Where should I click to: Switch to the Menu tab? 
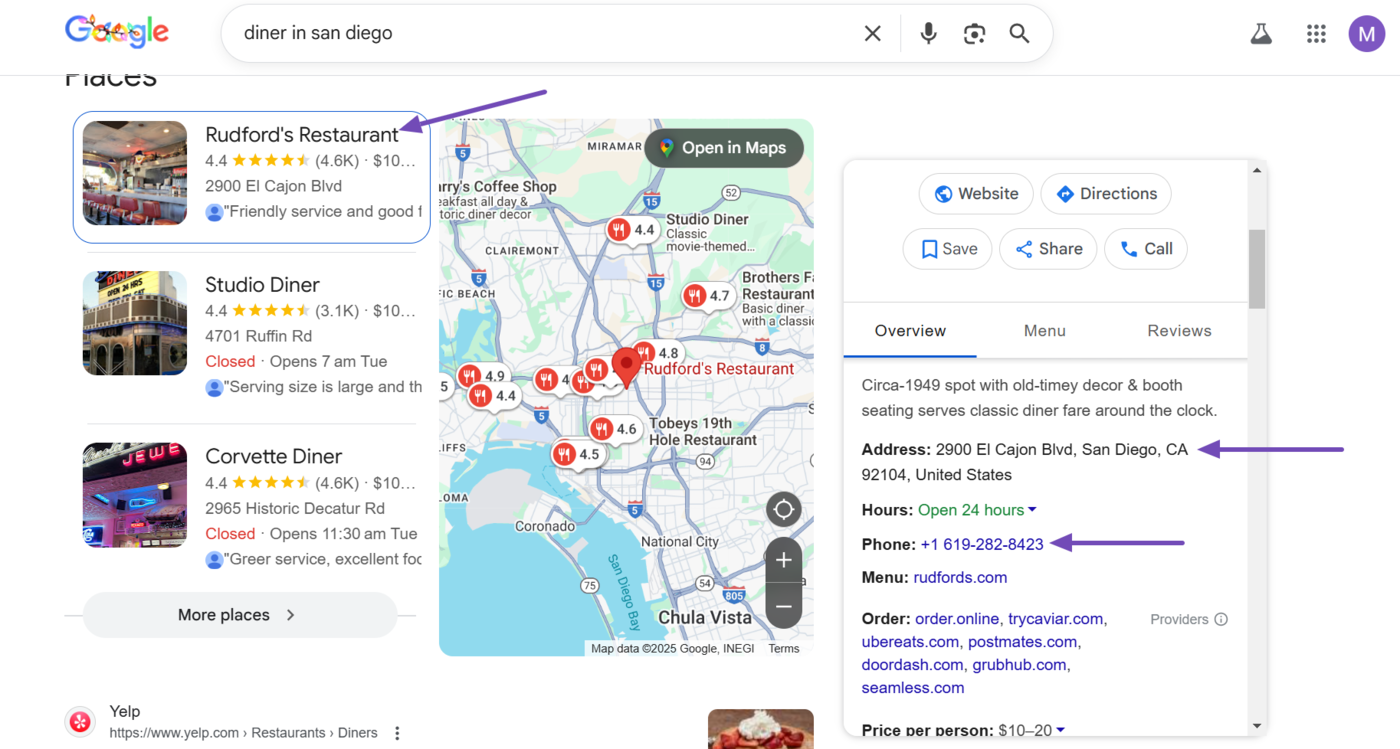pyautogui.click(x=1044, y=330)
